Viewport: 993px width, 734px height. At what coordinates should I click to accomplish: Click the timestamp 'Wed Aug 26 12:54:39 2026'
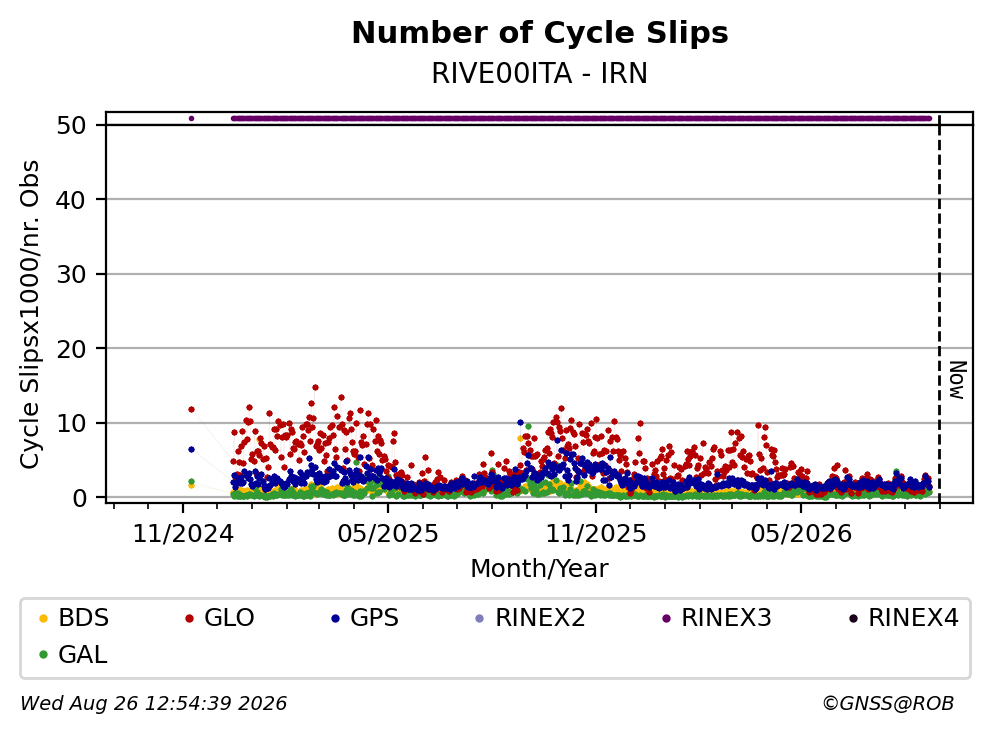point(153,703)
